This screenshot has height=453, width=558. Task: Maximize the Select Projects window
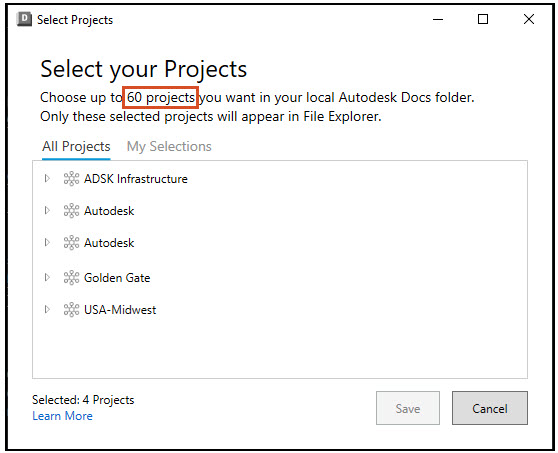pyautogui.click(x=483, y=19)
